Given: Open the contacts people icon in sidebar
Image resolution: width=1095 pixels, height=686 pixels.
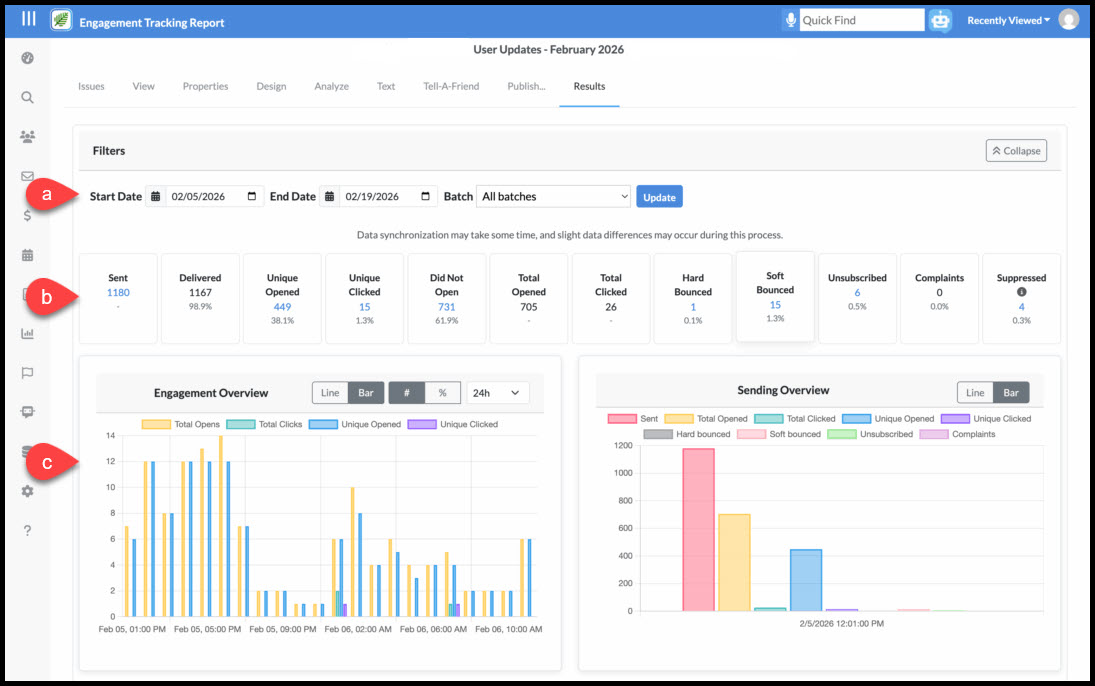Looking at the screenshot, I should [x=27, y=136].
